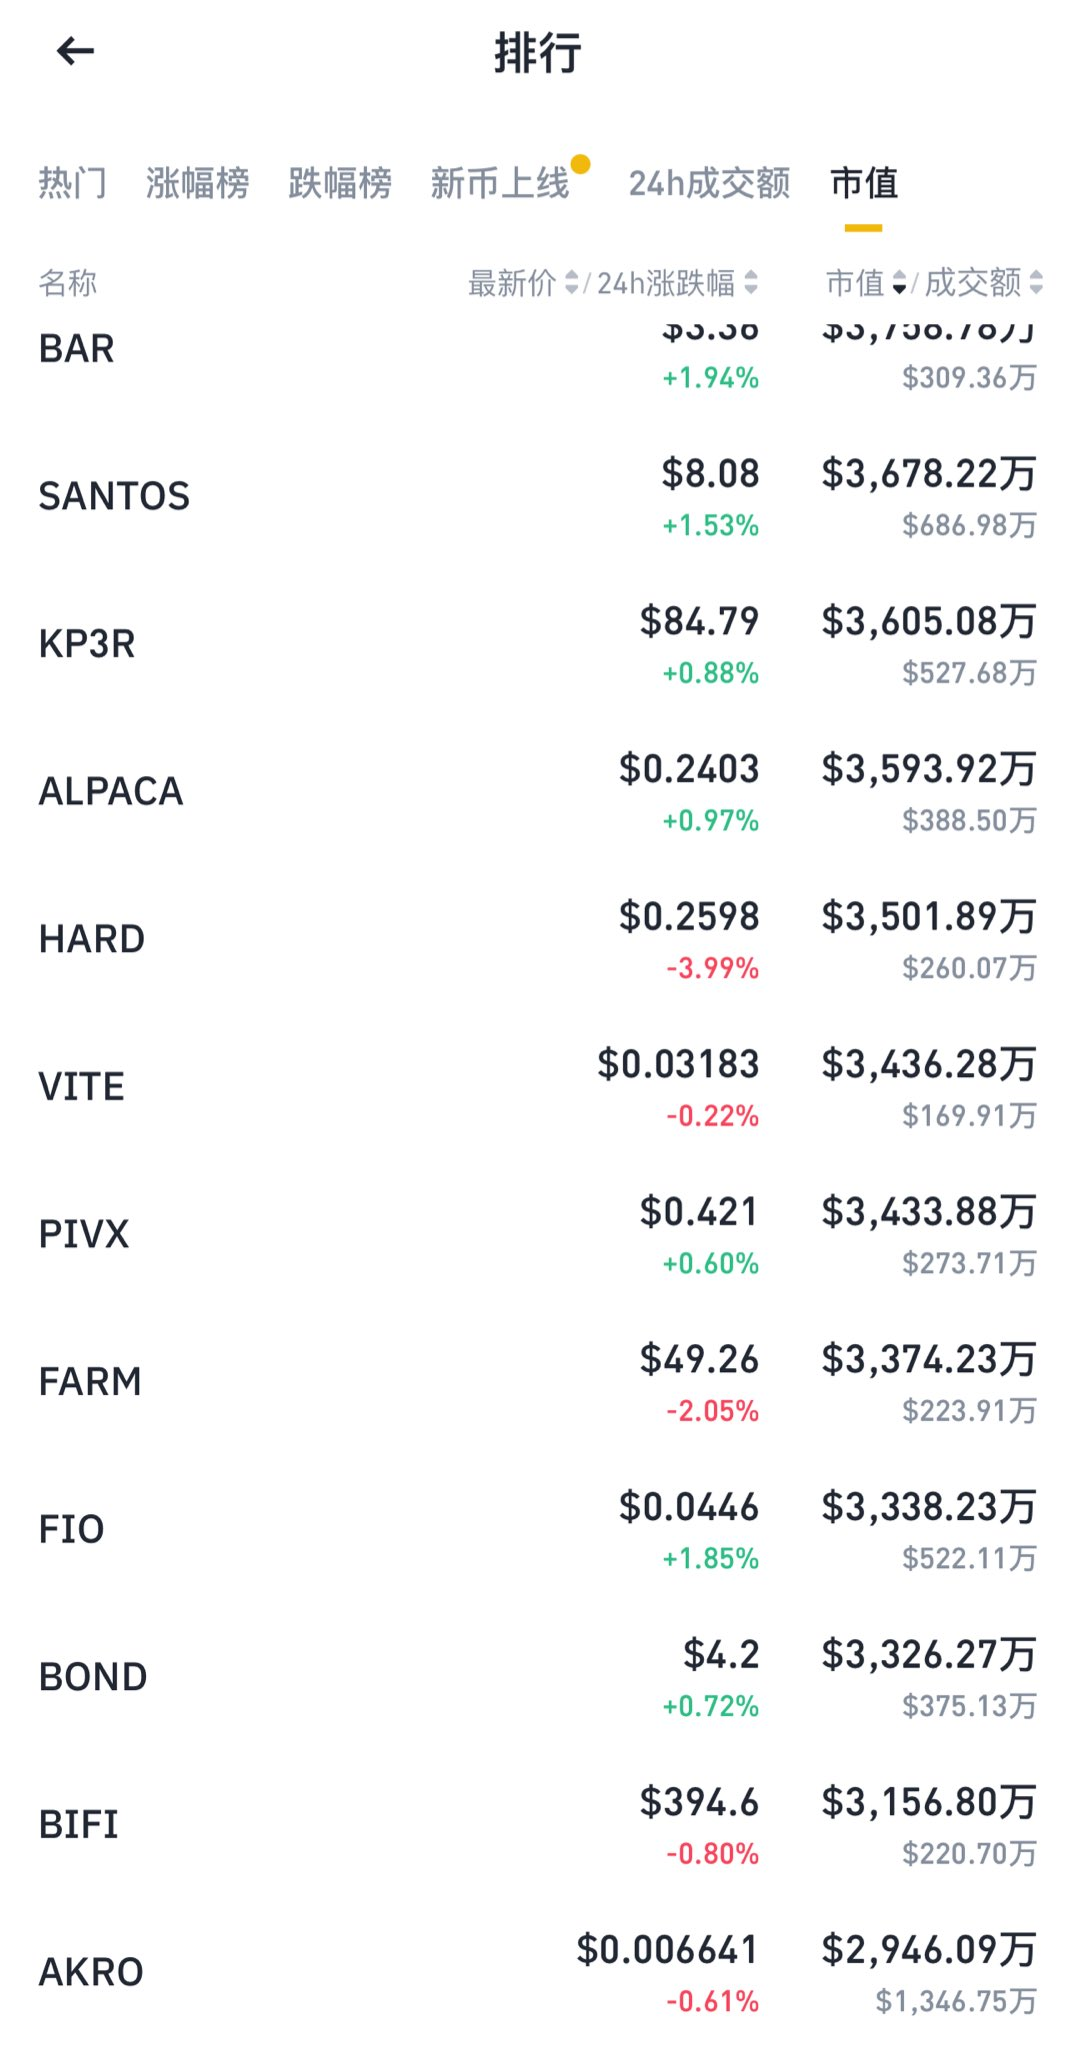Viewport: 1075px width, 2048px height.
Task: Tap the back arrow icon
Action: (x=75, y=51)
